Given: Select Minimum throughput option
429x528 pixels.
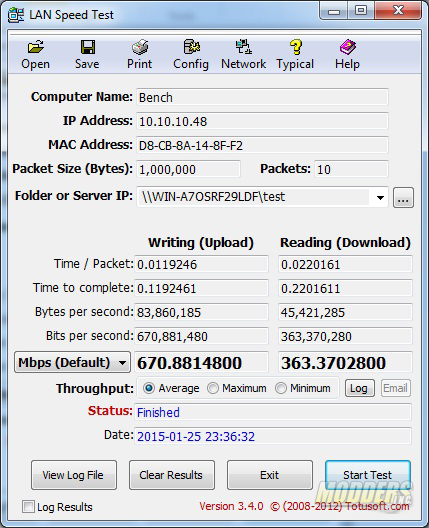Looking at the screenshot, I should point(281,388).
